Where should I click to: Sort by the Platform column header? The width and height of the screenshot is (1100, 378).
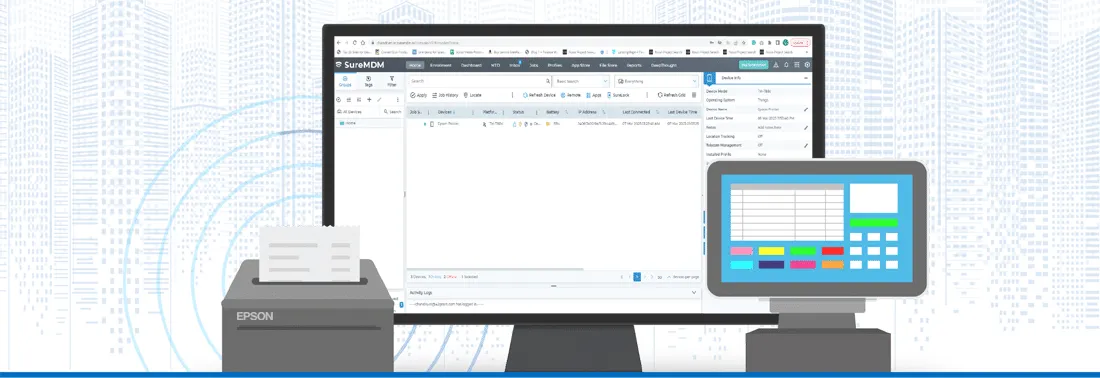click(490, 112)
